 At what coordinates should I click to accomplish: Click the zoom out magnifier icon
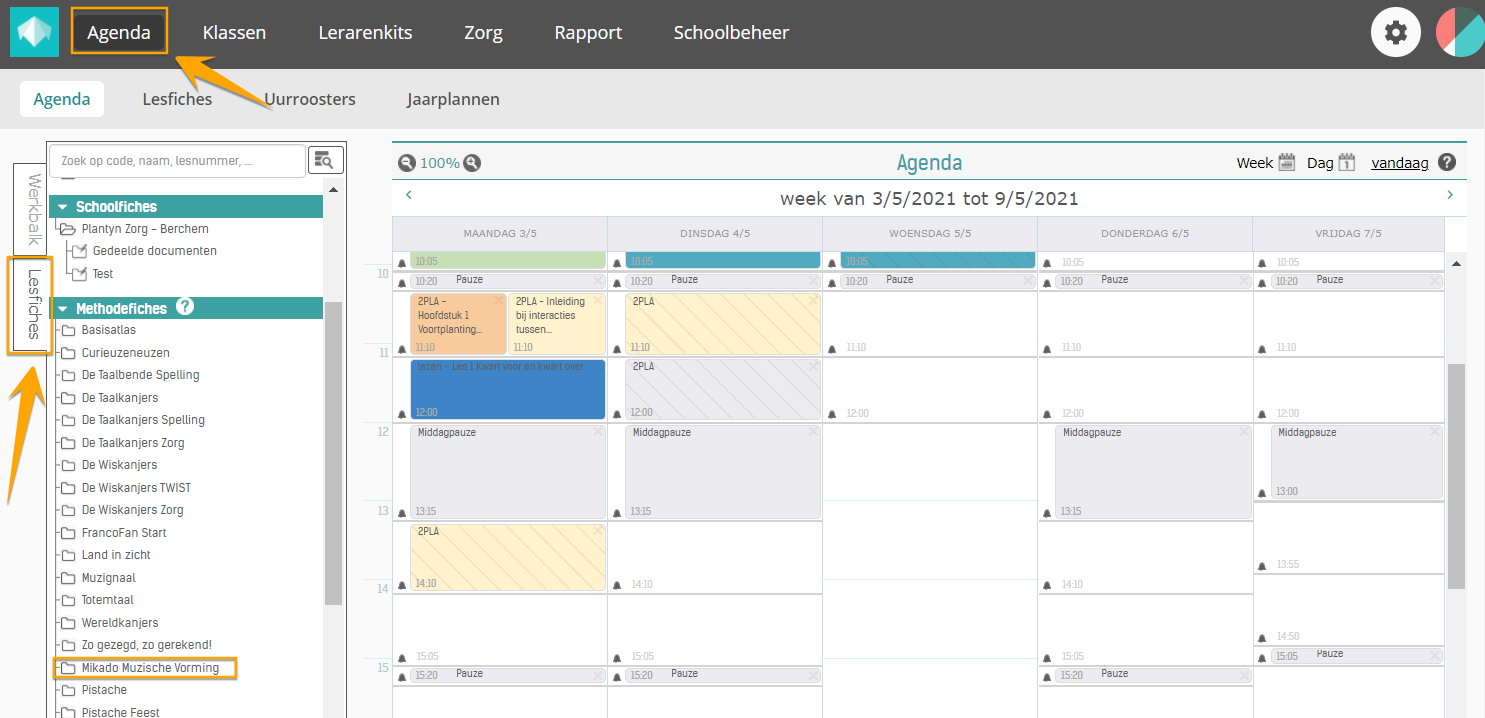coord(407,163)
